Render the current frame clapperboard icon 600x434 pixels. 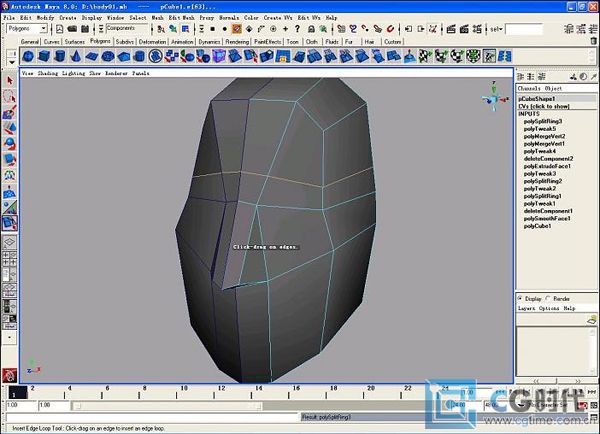pos(451,29)
